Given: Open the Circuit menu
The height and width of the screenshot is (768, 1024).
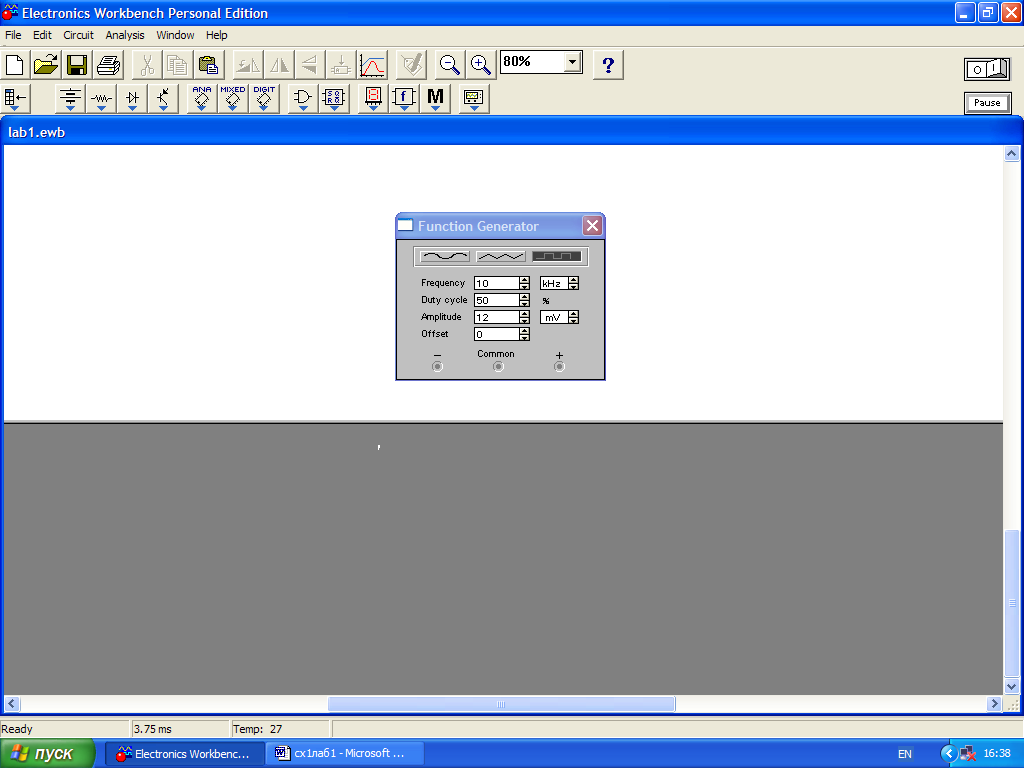Looking at the screenshot, I should point(78,35).
